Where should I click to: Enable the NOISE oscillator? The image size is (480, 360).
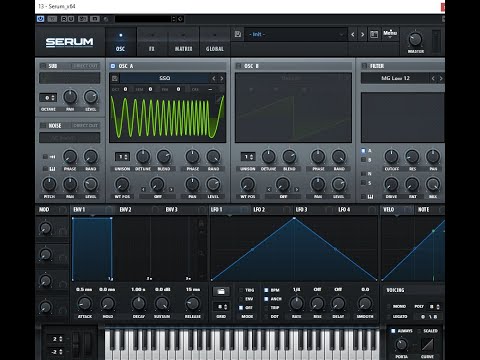point(43,126)
